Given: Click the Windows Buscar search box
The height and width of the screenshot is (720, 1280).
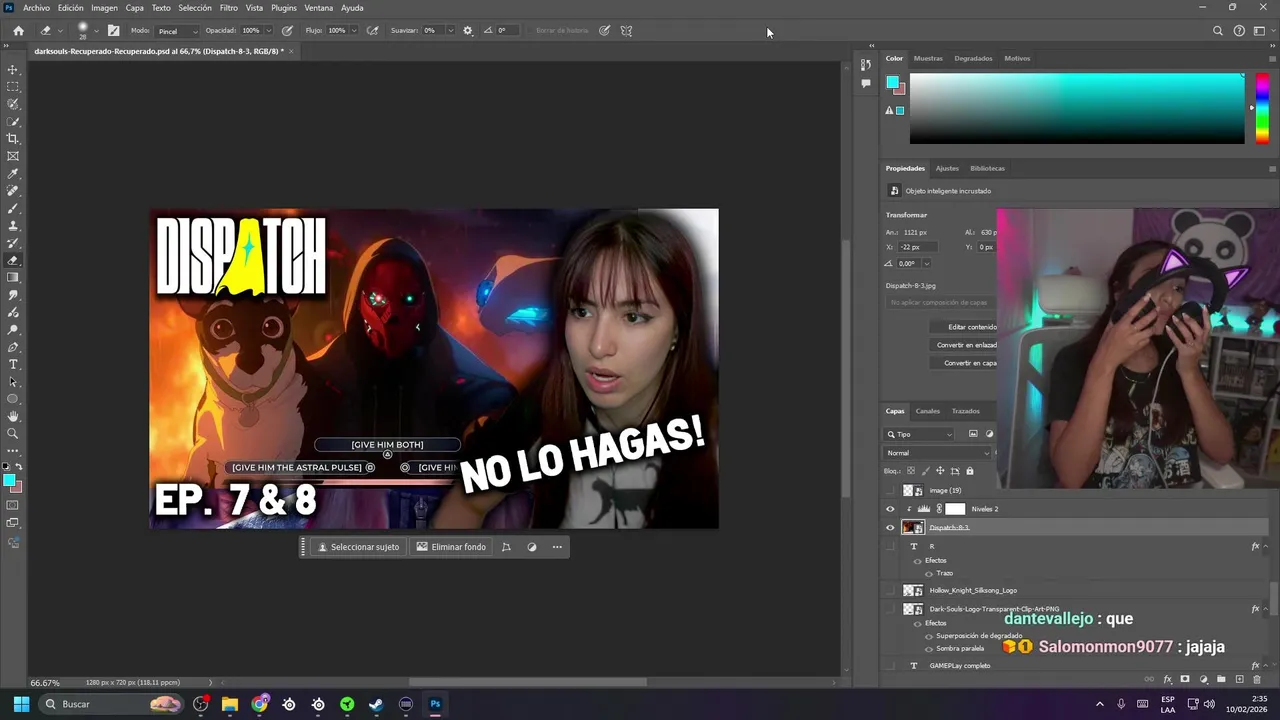Looking at the screenshot, I should [110, 704].
